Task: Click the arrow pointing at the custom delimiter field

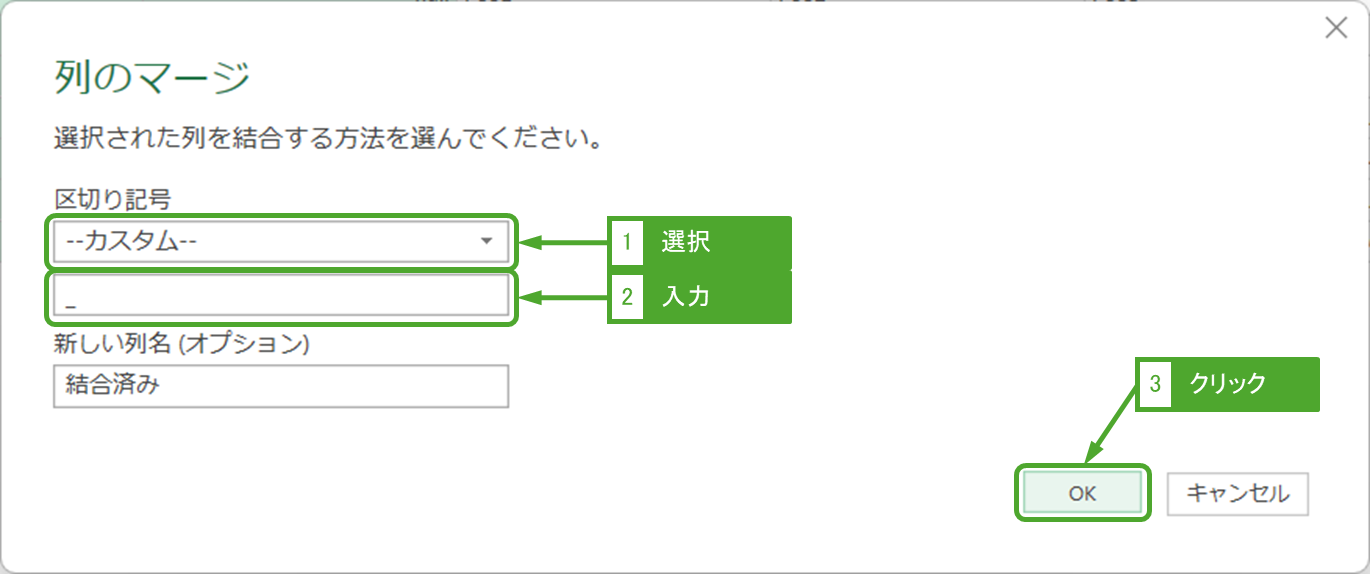Action: tap(565, 297)
